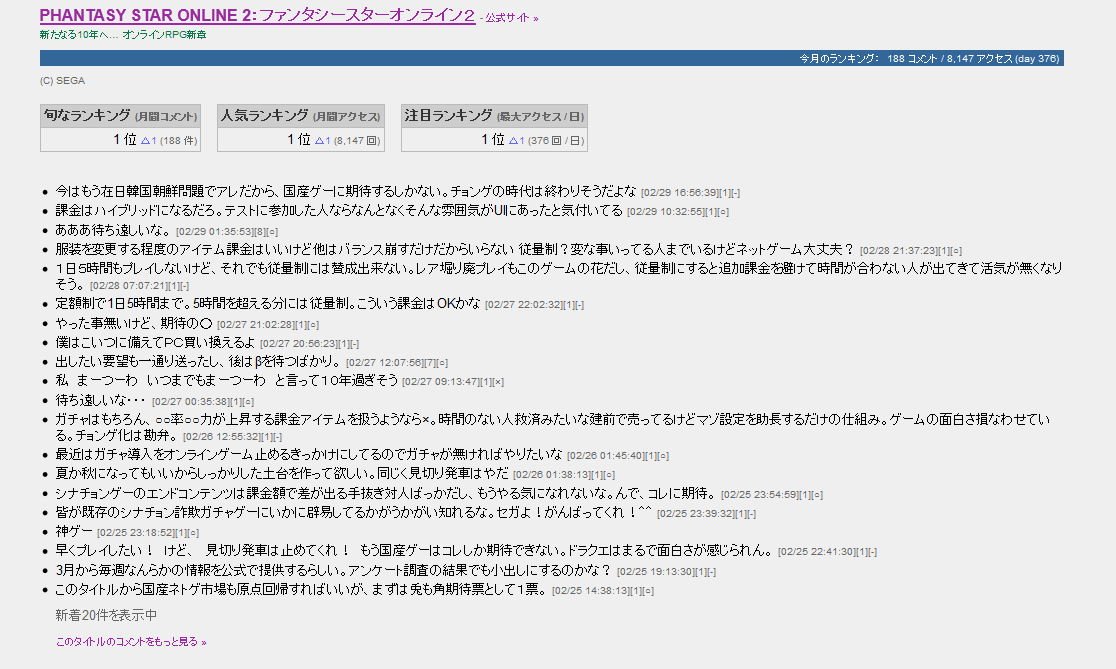1116x669 pixels.
Task: Click the comment starting 課金はハイブリッドになるだろ
Action: click(x=339, y=211)
